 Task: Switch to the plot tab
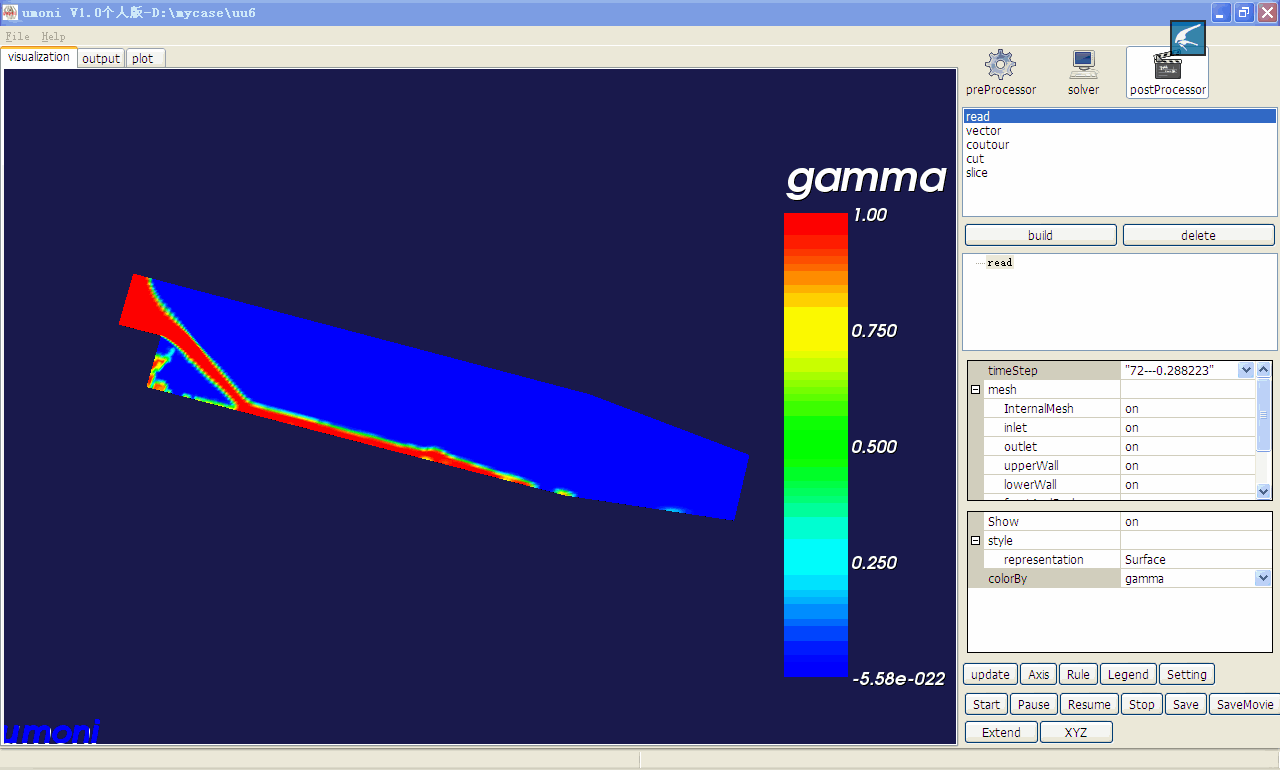click(143, 58)
